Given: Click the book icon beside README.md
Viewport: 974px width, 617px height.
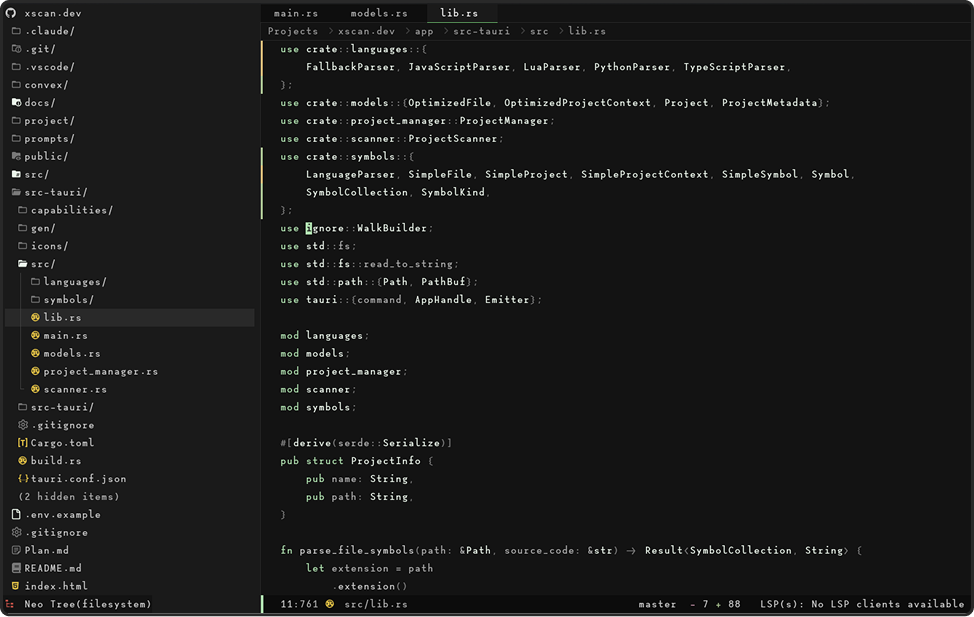Looking at the screenshot, I should (16, 569).
